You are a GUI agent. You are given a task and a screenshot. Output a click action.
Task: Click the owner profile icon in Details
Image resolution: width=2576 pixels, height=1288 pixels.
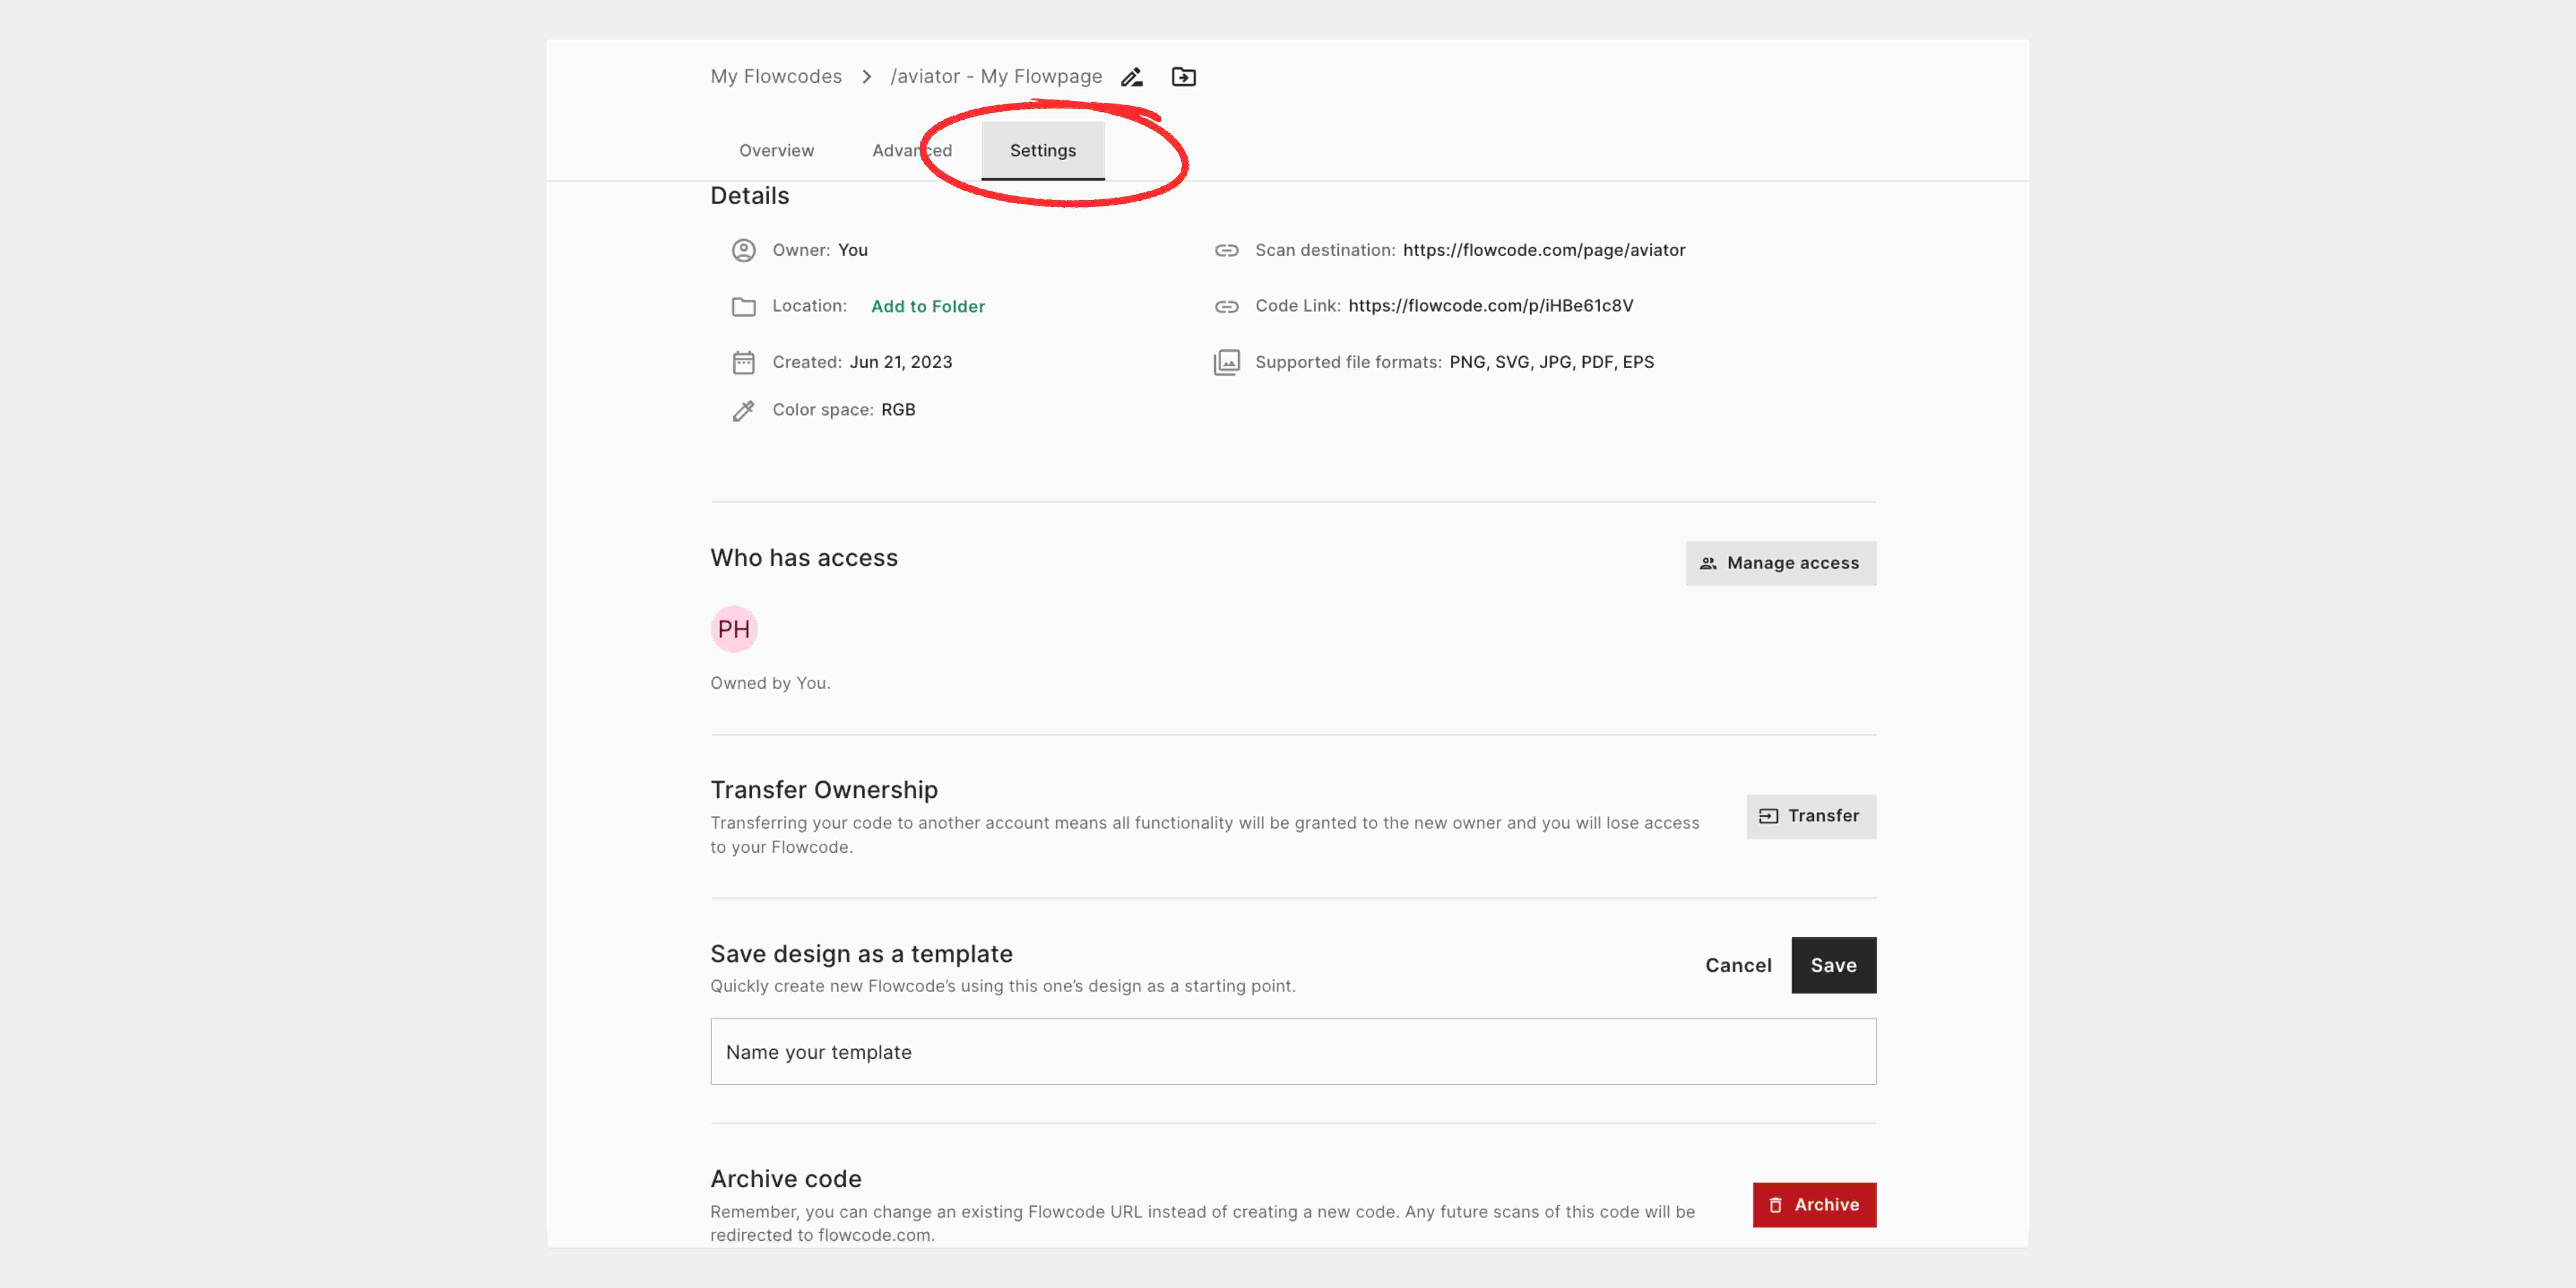[743, 250]
